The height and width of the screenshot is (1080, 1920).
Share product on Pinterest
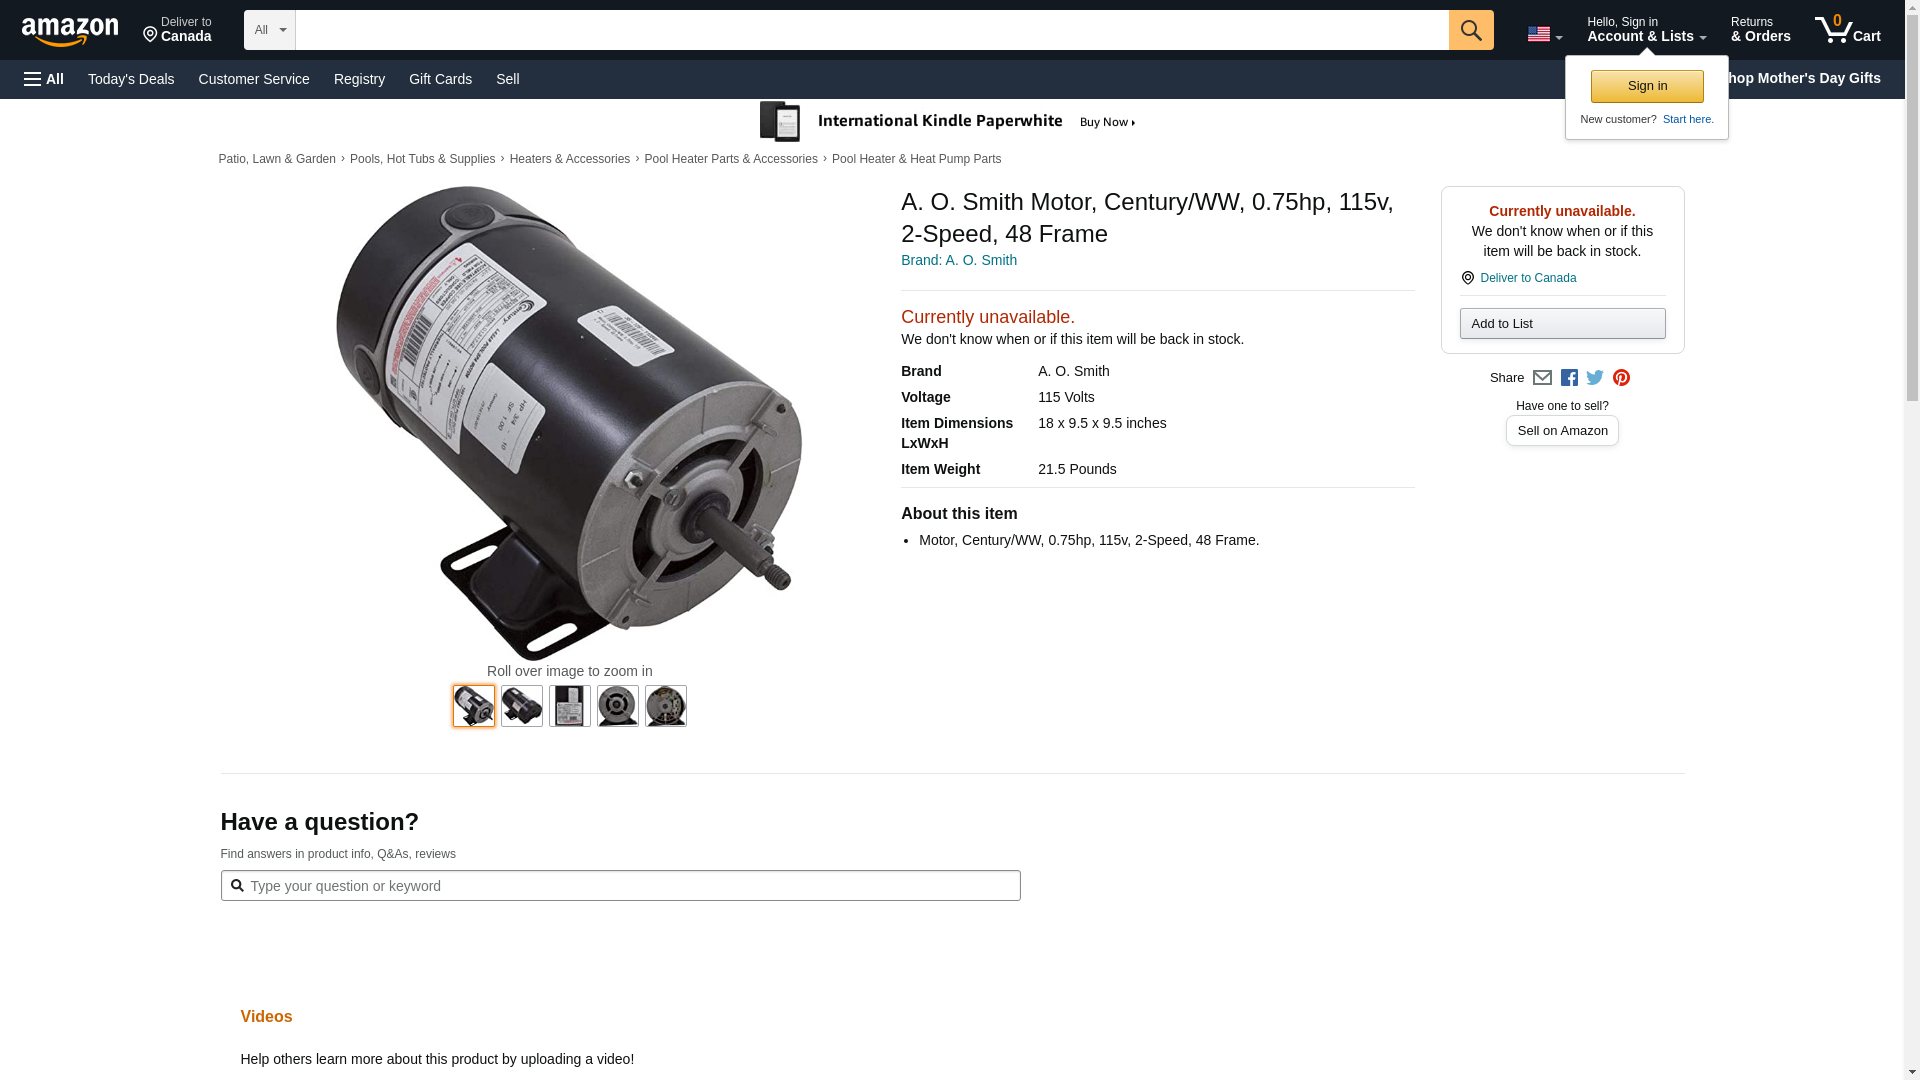1621,378
